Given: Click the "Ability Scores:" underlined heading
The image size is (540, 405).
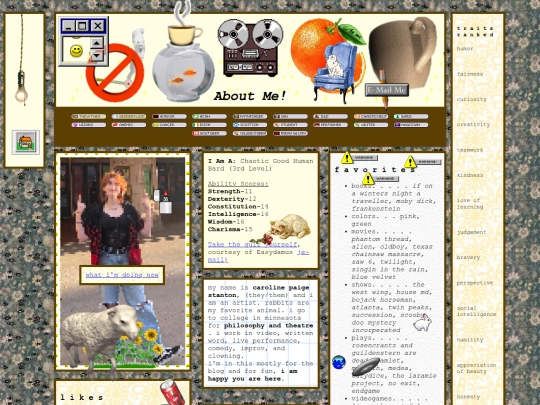Looking at the screenshot, I should click(238, 184).
